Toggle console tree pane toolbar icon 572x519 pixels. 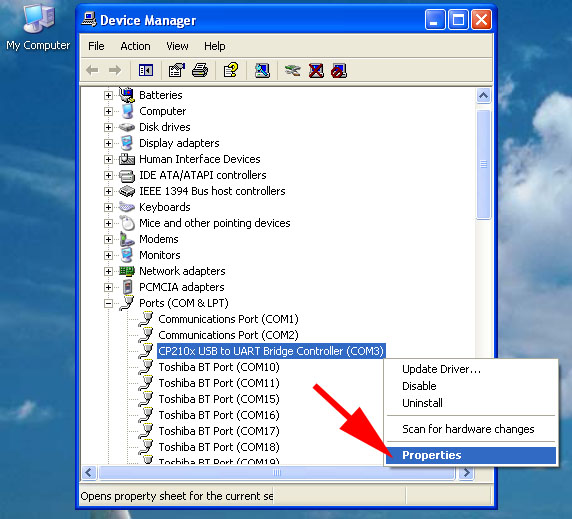click(x=146, y=70)
